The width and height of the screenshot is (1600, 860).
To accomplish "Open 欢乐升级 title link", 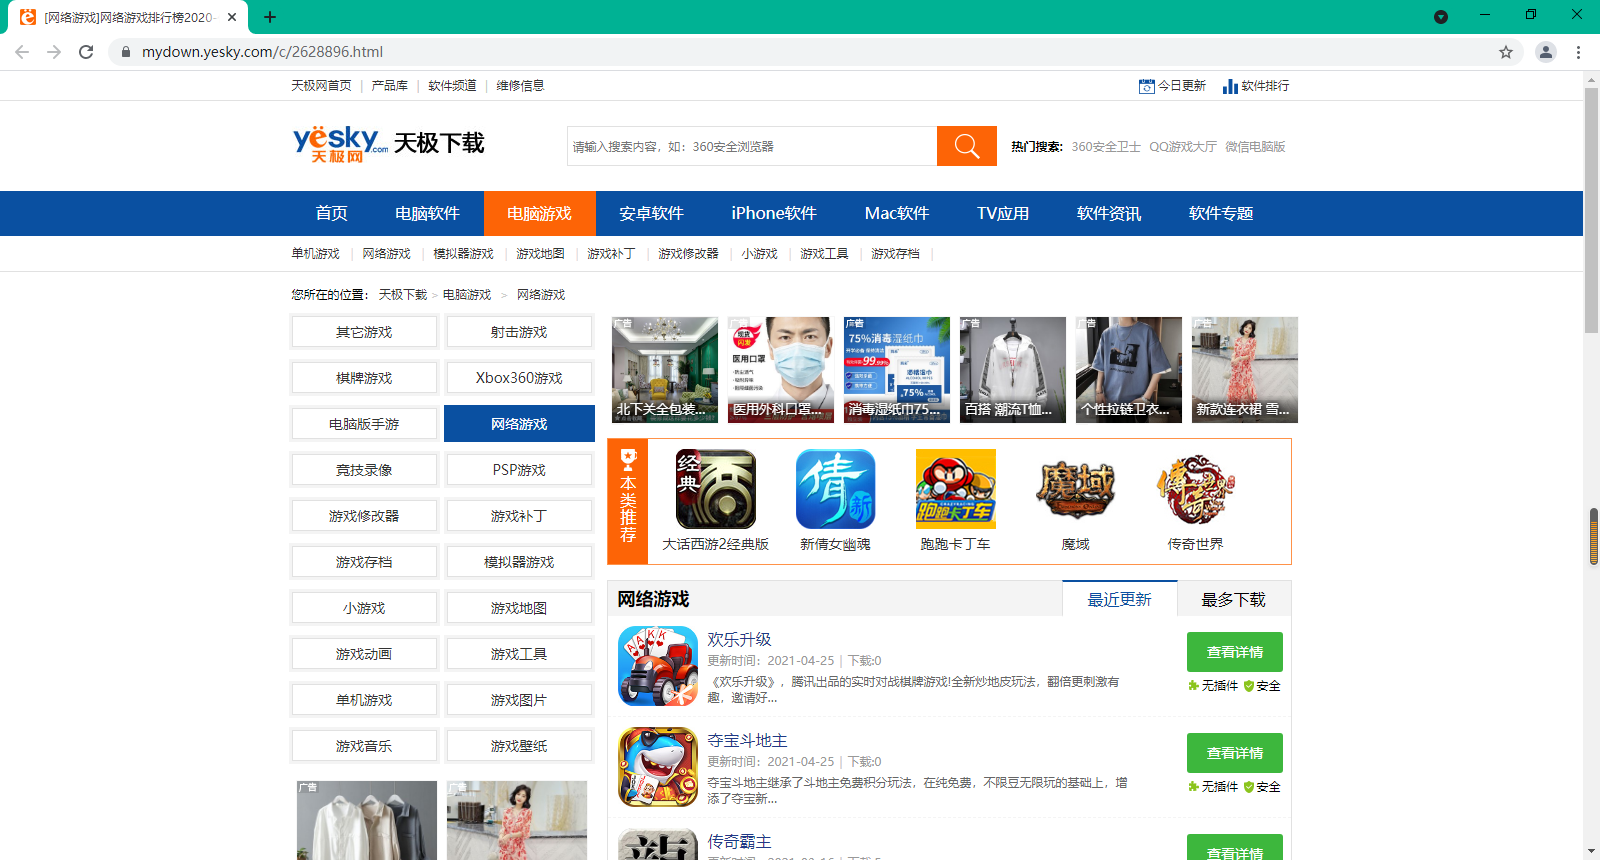I will (x=739, y=639).
